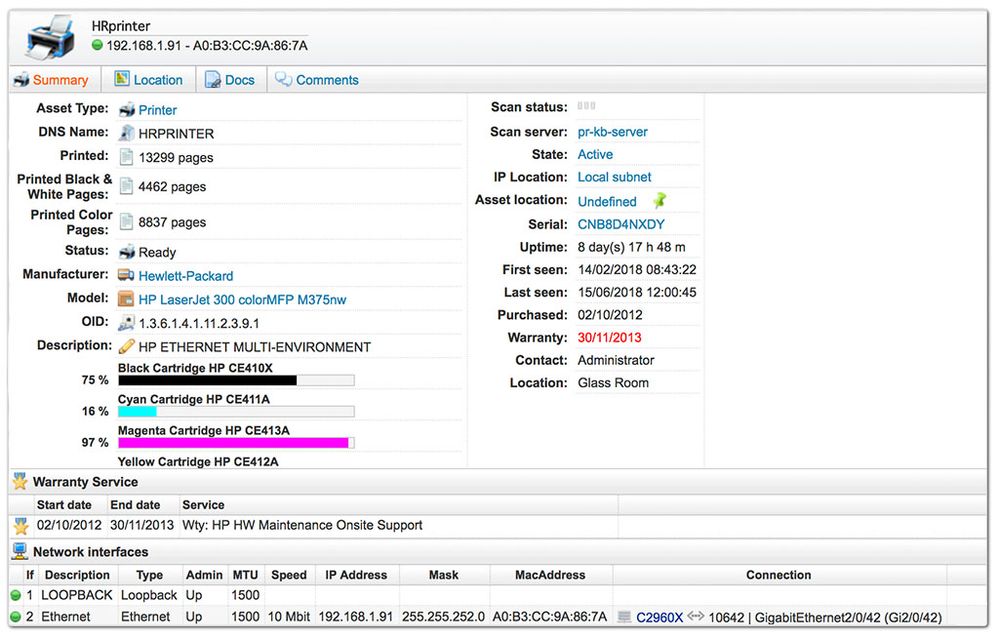Image resolution: width=999 pixels, height=637 pixels.
Task: Click the Black Cartridge level bar
Action: point(236,380)
